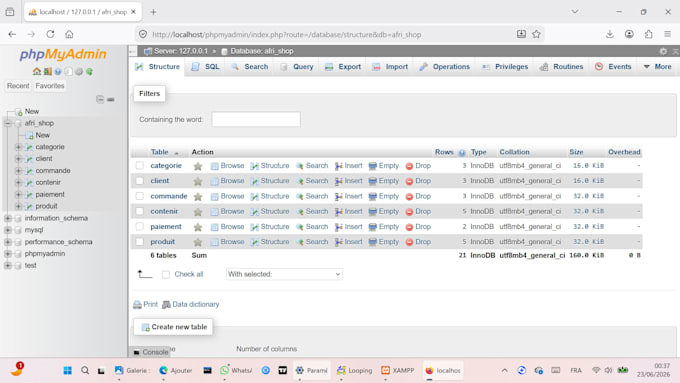Expand the categorie tree node
This screenshot has height=383, width=680.
click(x=18, y=147)
